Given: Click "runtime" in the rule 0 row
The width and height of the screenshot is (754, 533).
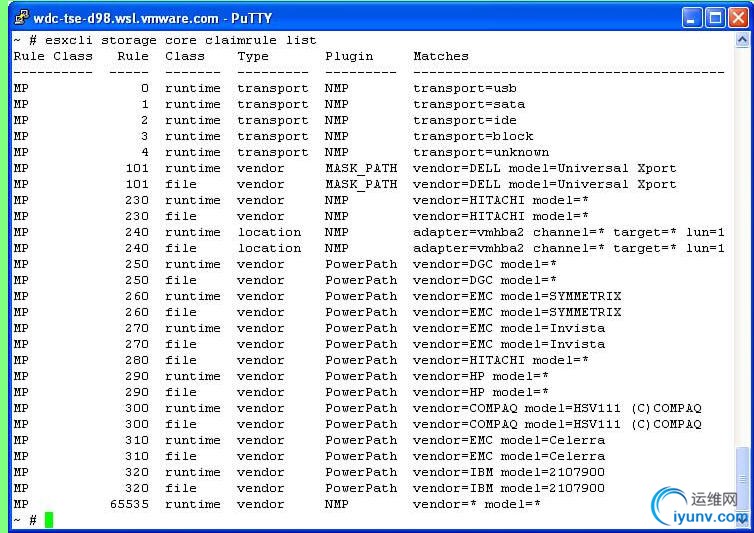Looking at the screenshot, I should tap(193, 89).
